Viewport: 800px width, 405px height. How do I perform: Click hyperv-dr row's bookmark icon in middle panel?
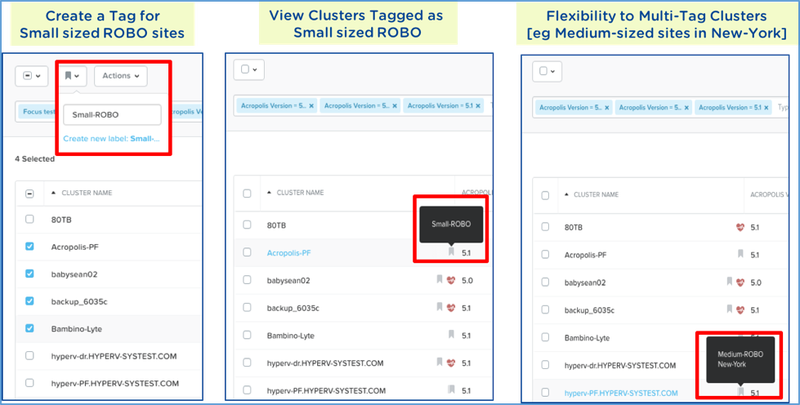tap(439, 362)
